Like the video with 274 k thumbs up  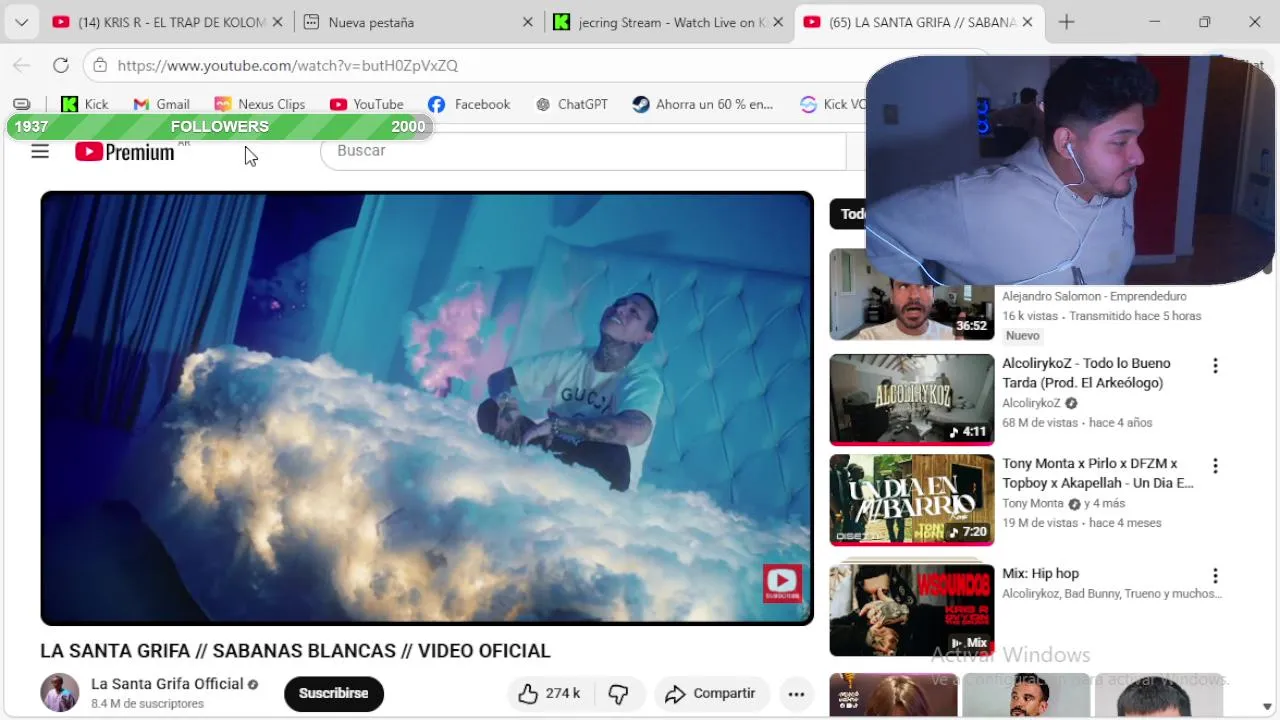551,693
